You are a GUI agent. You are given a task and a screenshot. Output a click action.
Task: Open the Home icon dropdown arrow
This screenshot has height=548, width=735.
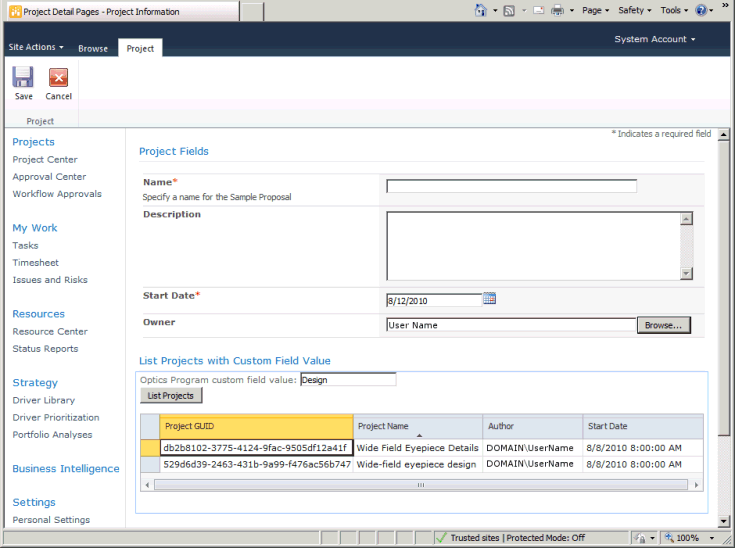pos(495,10)
